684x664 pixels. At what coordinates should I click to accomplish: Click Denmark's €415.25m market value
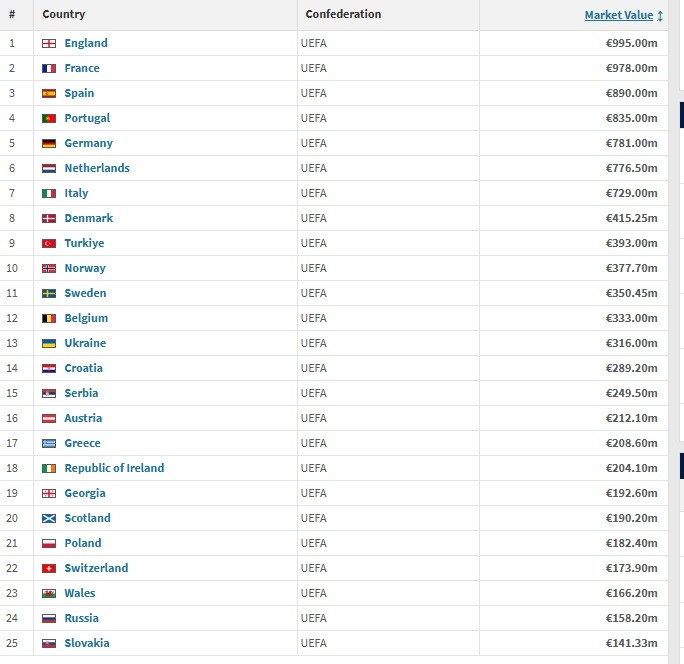[631, 218]
